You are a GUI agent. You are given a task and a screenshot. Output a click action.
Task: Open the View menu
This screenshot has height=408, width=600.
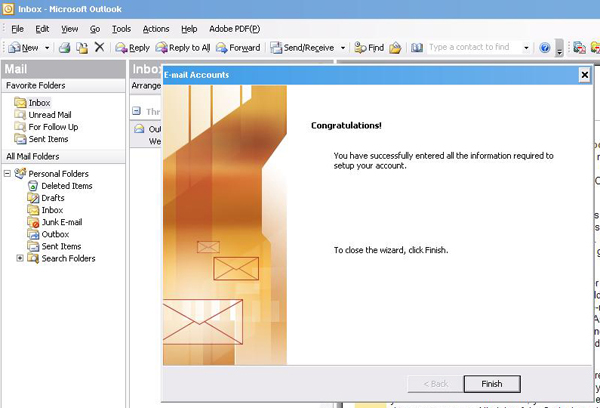click(69, 29)
